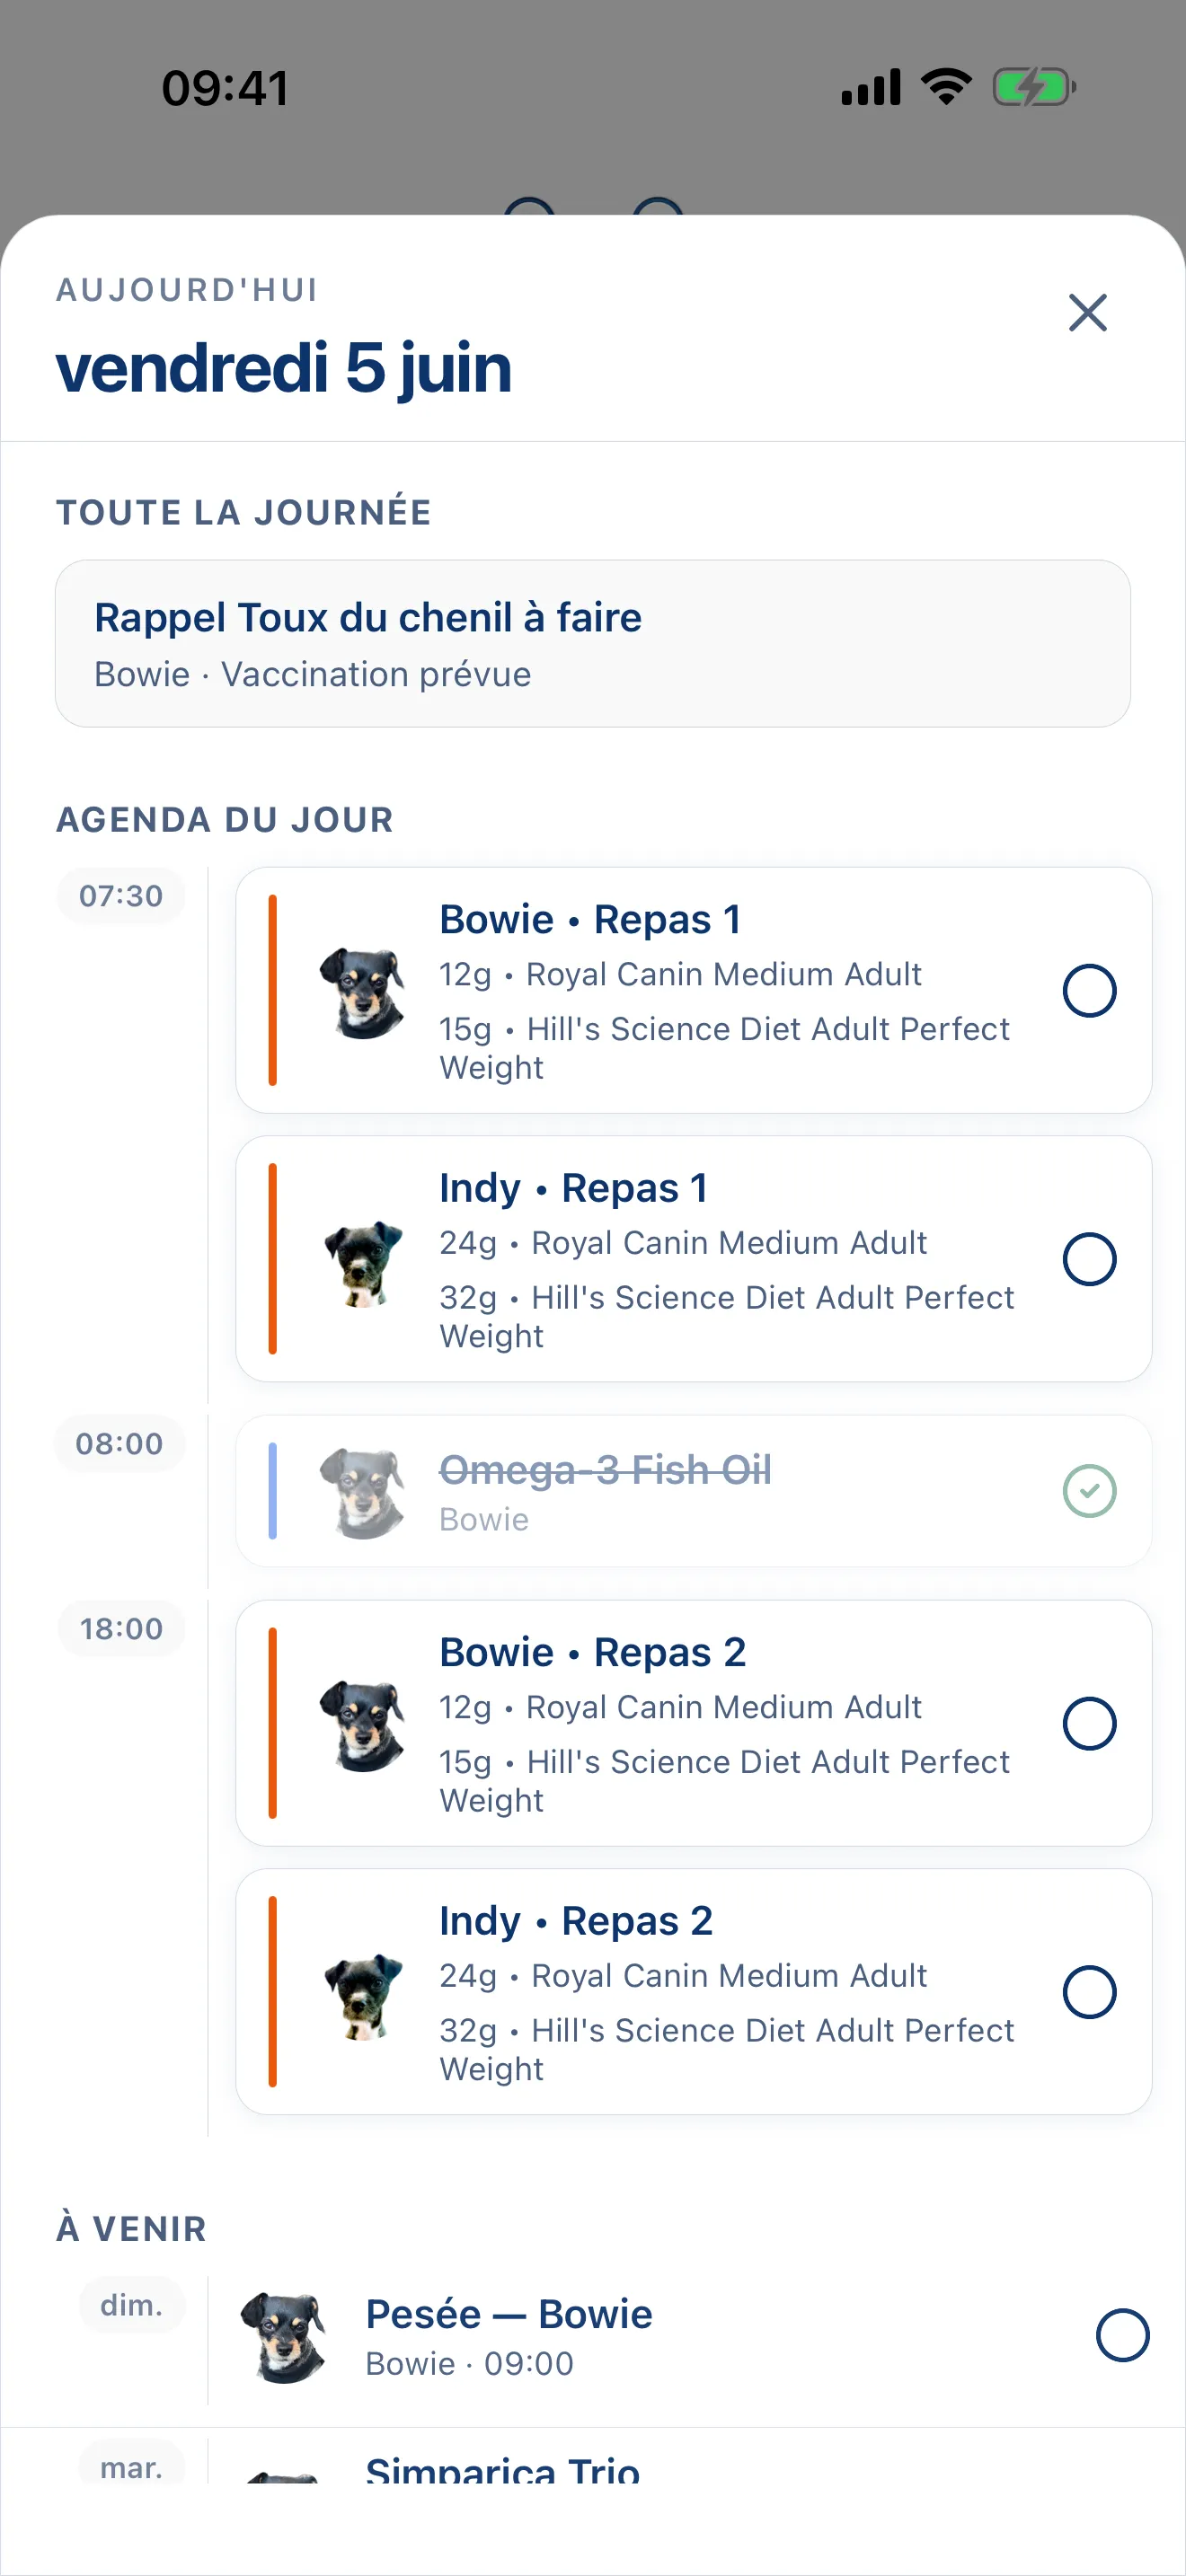The height and width of the screenshot is (2576, 1186).
Task: Tap Indy's dog photo in Repas 1
Action: pos(362,1262)
